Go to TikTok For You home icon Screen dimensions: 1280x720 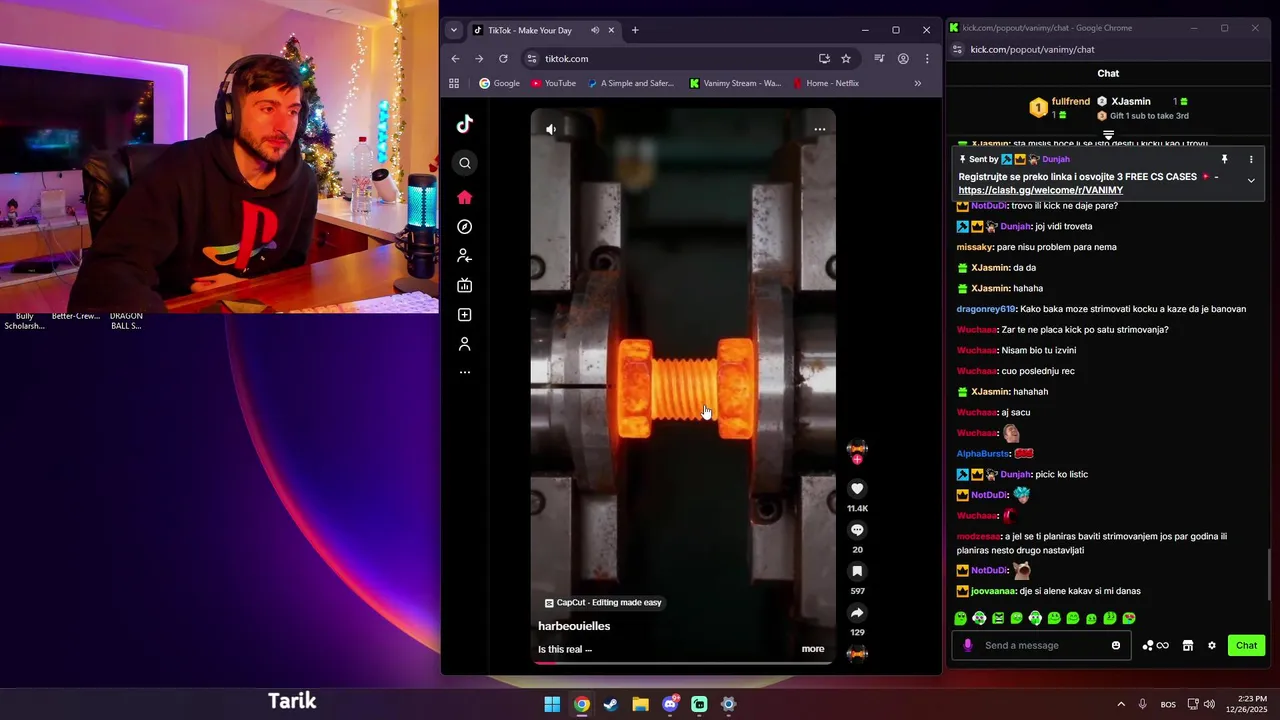(465, 197)
